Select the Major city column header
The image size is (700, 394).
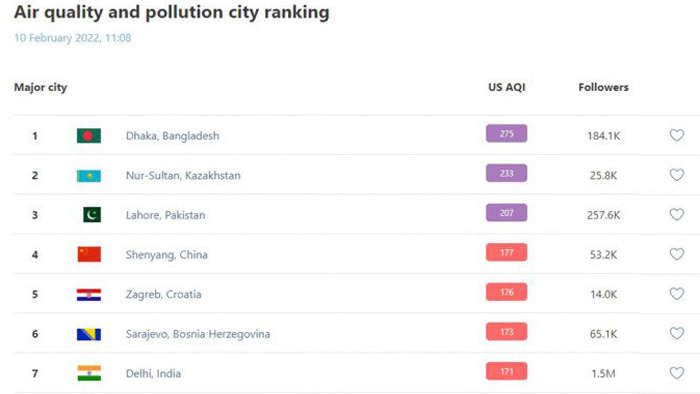(41, 87)
